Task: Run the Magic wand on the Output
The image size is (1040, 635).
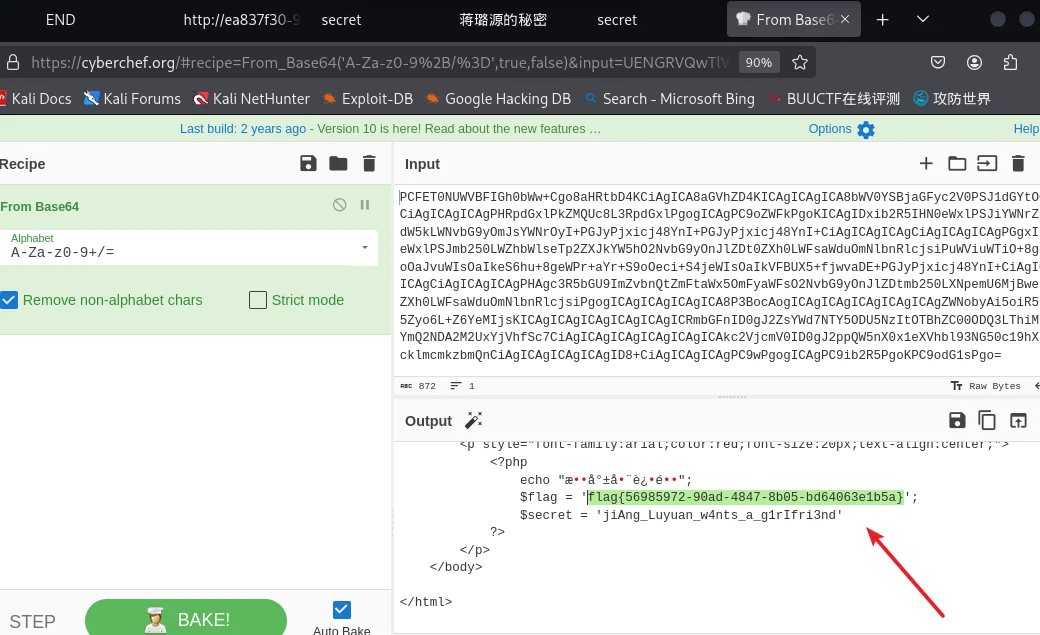Action: 473,420
